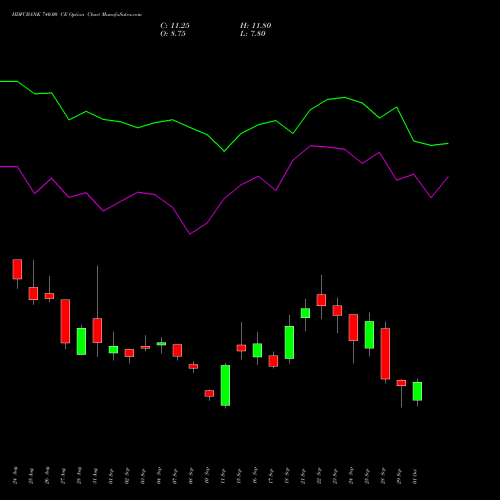500x500 pixels.
Task: Click the 31 Aug date label
Action: 95,475
